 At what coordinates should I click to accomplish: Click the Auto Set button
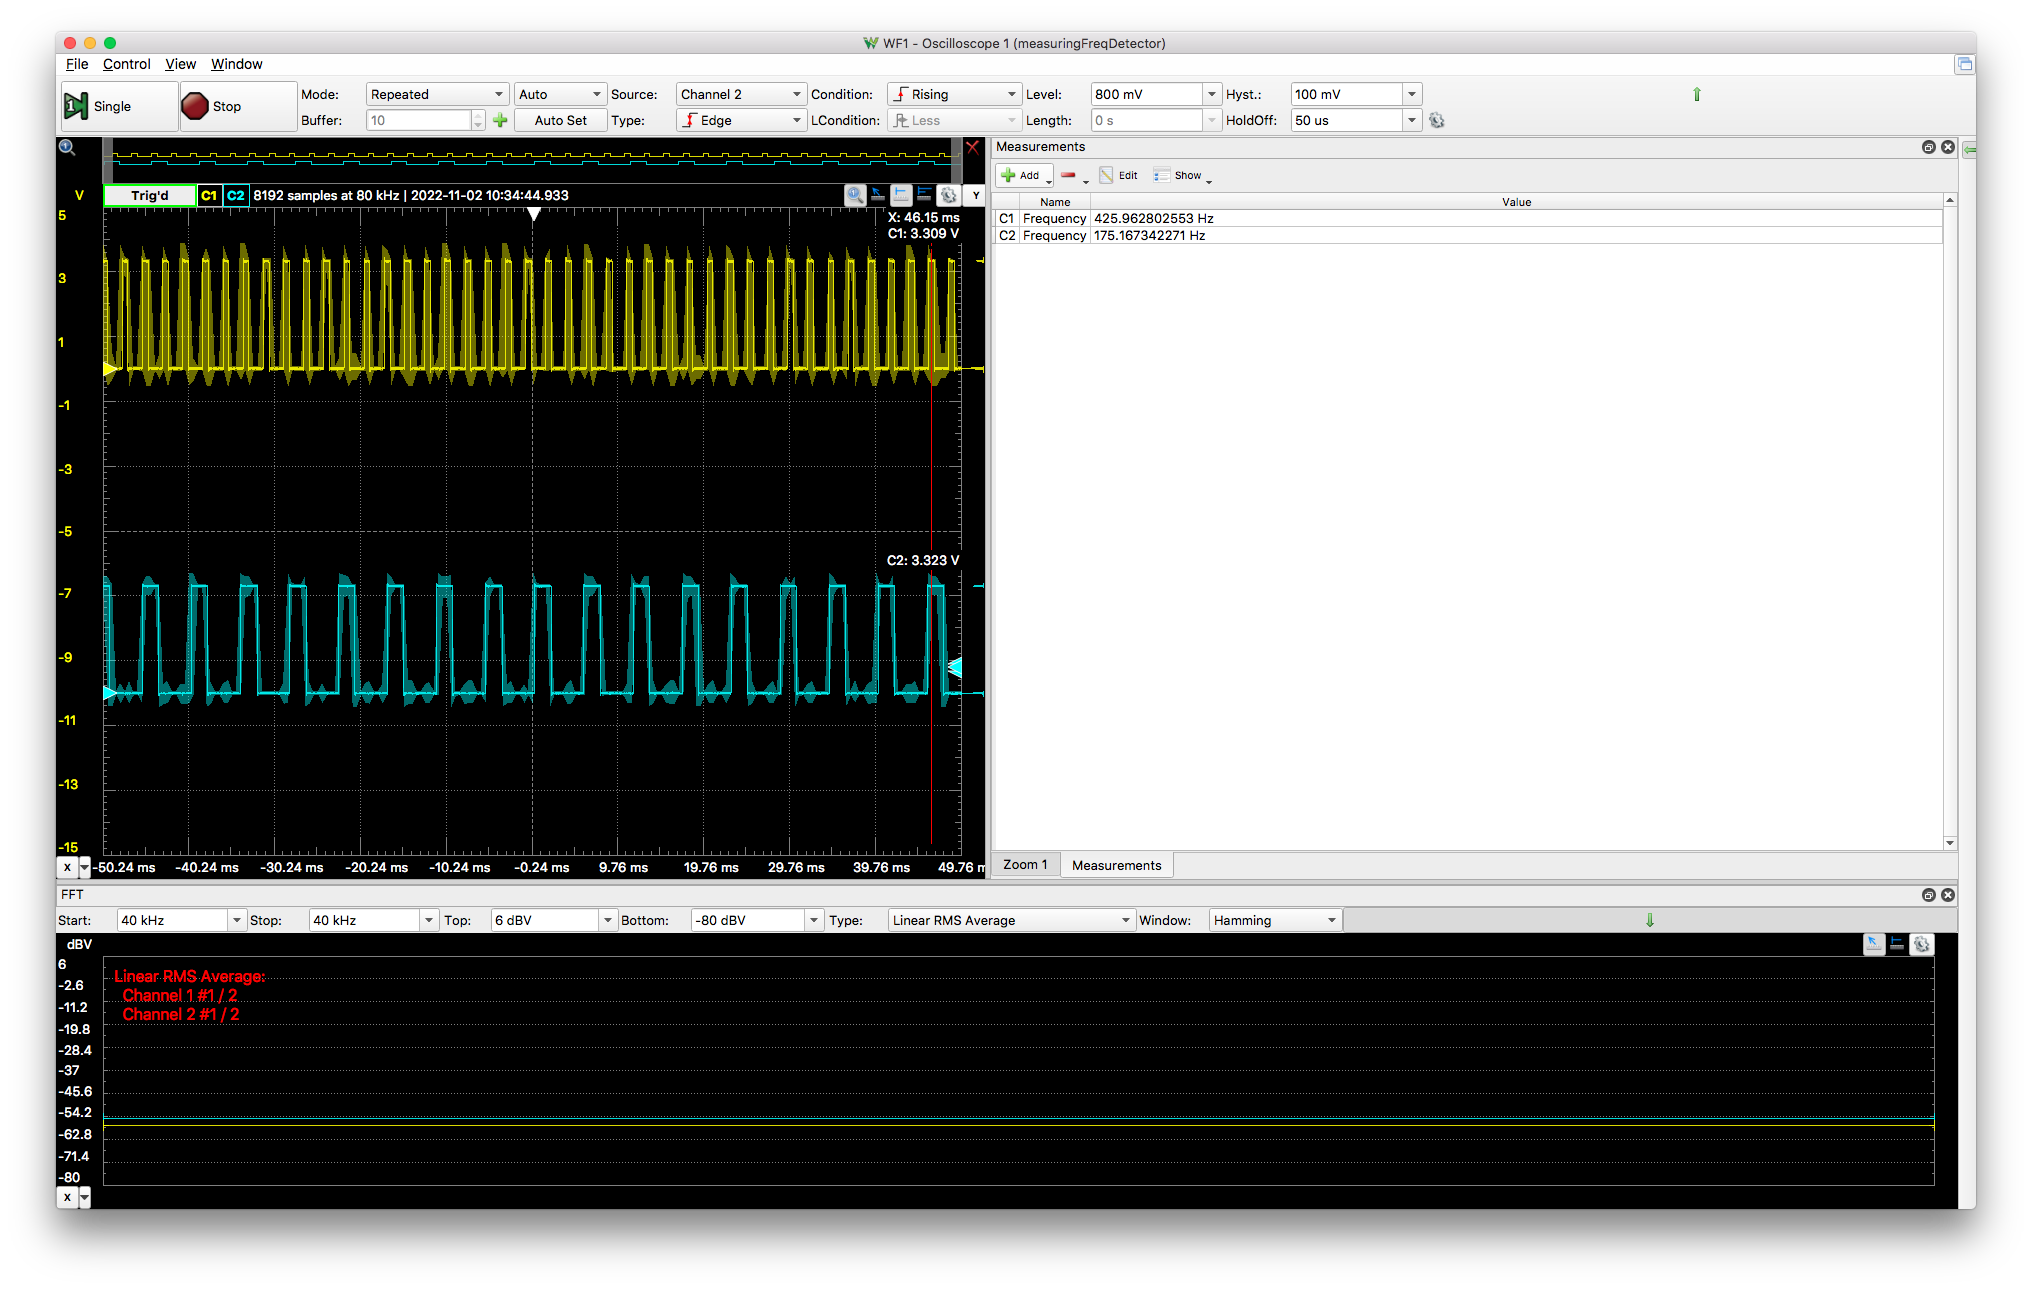pos(560,120)
